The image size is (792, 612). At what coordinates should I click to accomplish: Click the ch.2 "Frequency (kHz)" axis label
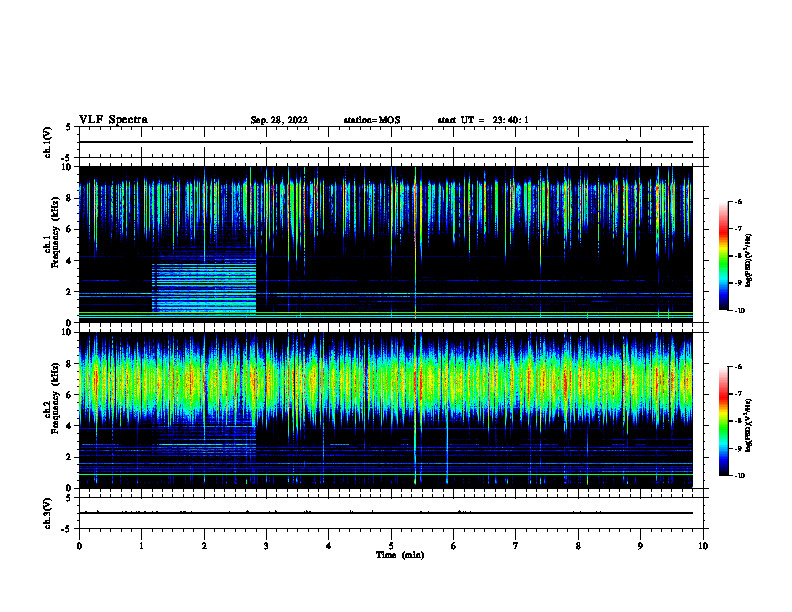tap(55, 398)
